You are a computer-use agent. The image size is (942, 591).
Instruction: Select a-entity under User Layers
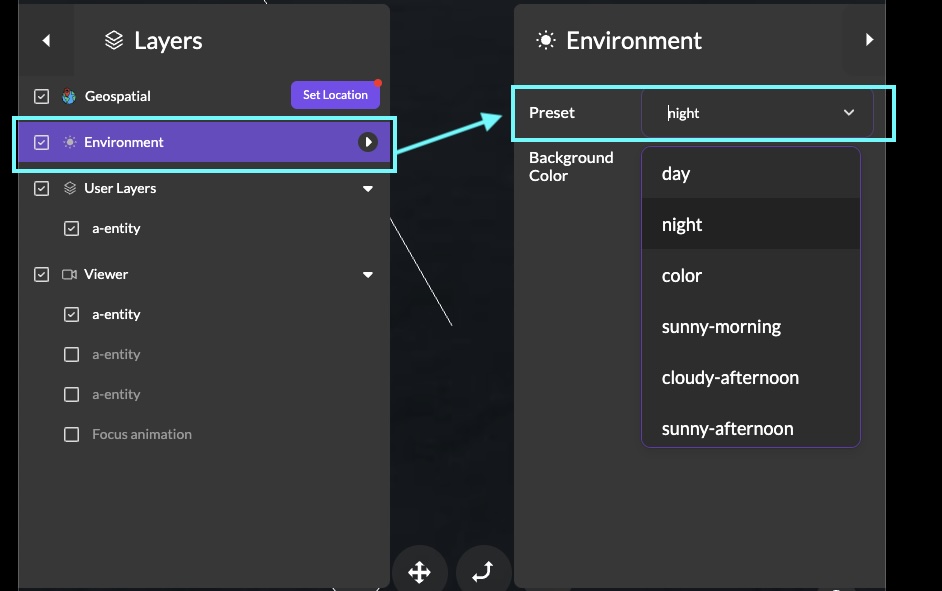[116, 228]
